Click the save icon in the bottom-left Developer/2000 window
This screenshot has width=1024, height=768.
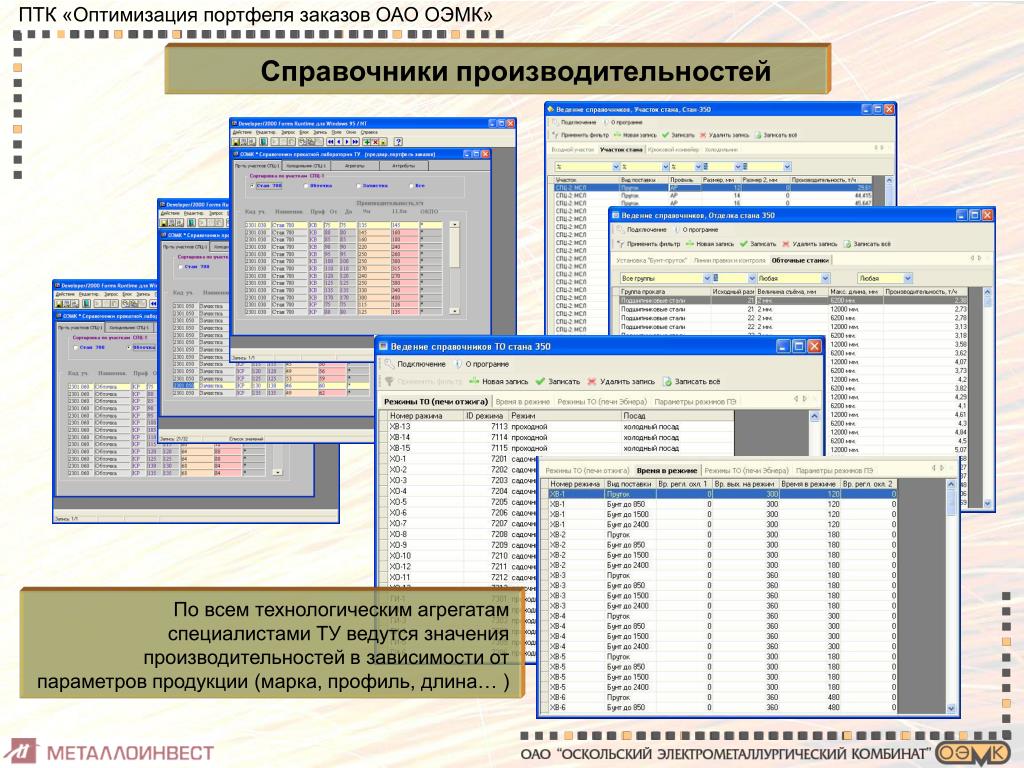click(x=59, y=304)
